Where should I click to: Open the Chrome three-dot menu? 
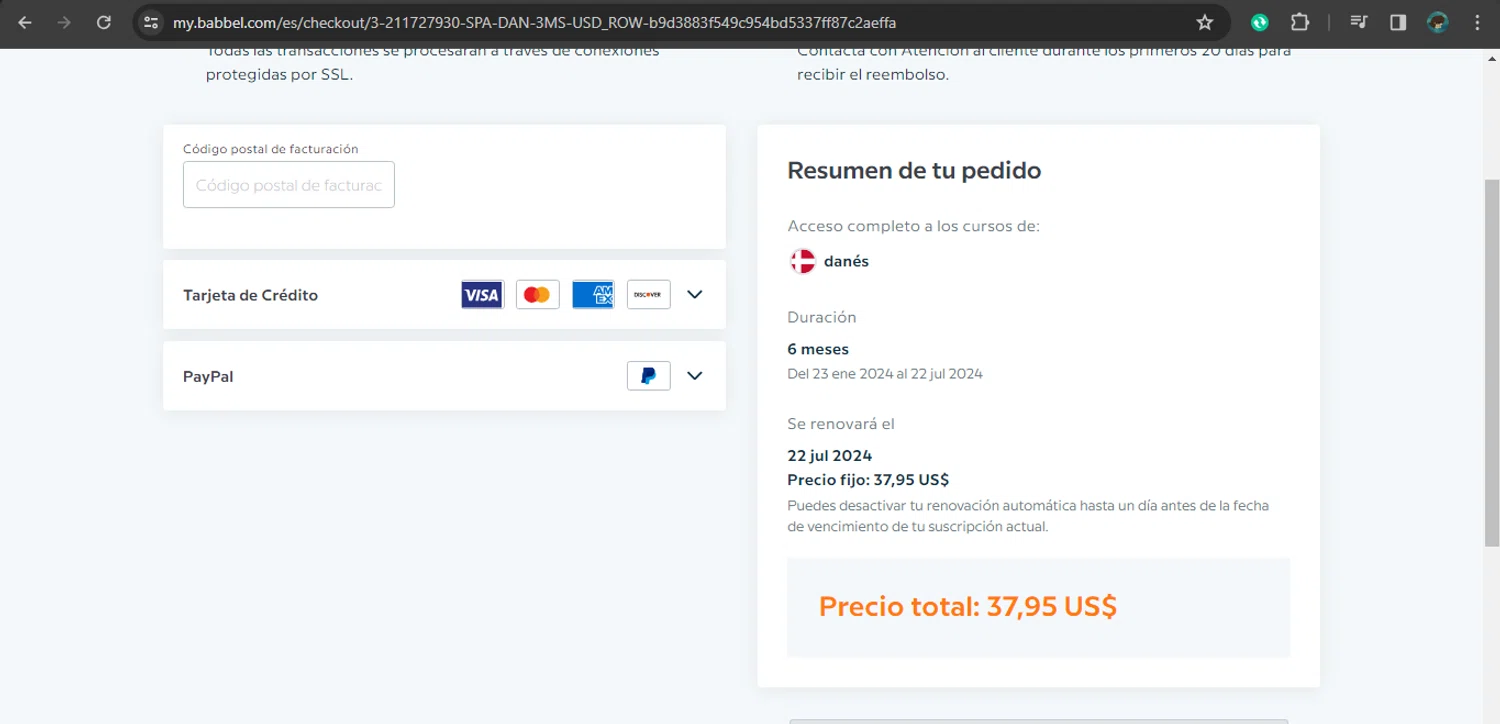(1477, 22)
